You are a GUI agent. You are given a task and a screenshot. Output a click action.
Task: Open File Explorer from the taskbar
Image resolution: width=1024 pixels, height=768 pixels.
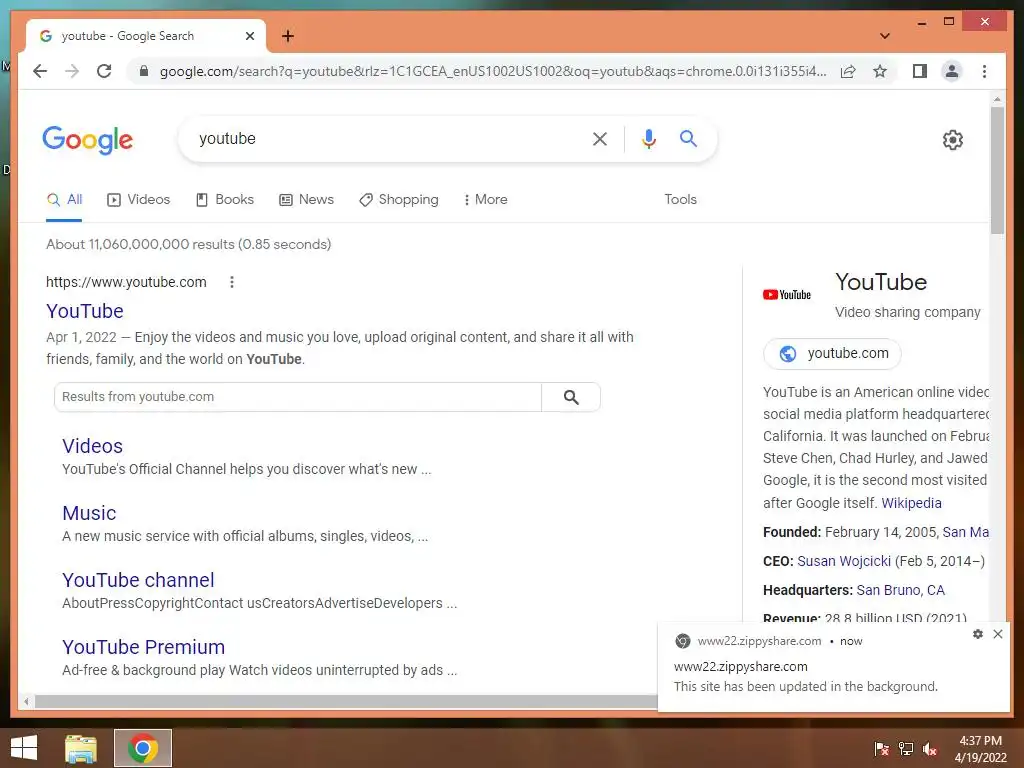pos(81,748)
